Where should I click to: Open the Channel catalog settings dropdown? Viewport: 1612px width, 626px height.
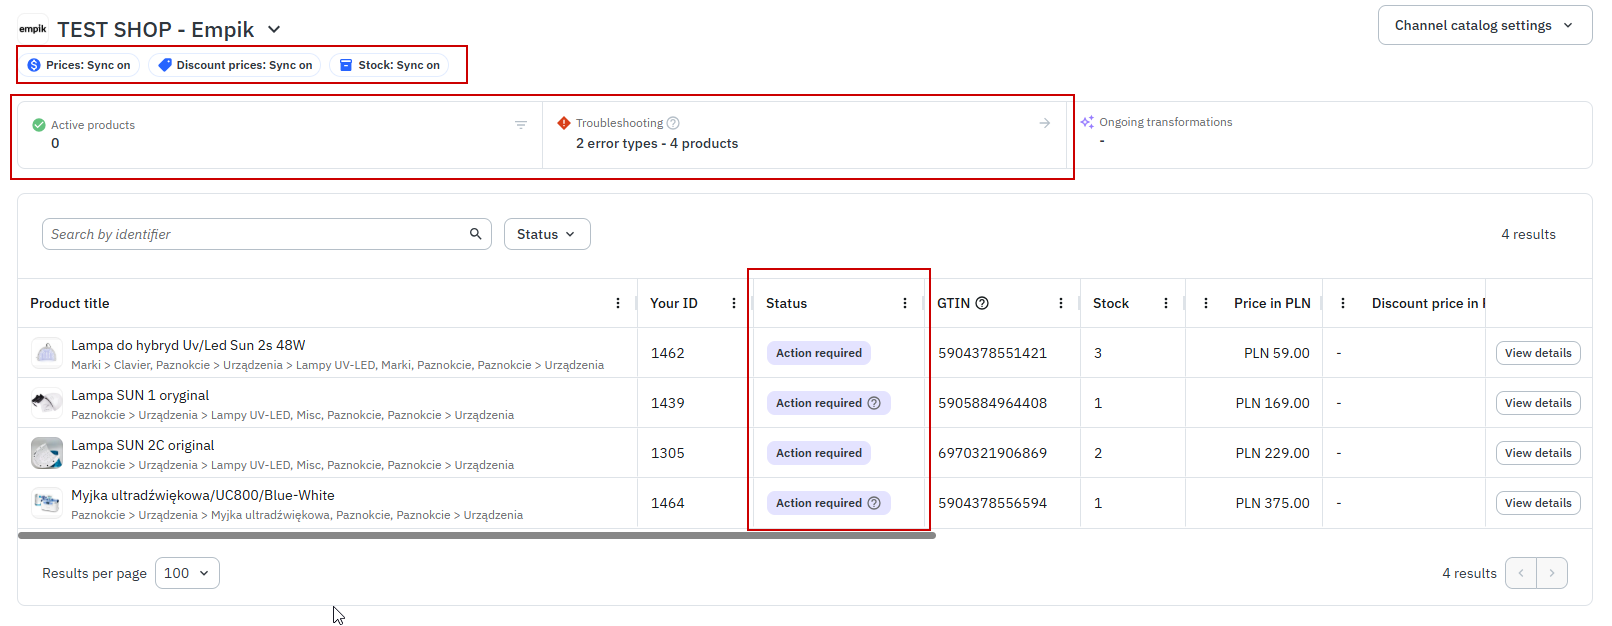pos(1484,26)
